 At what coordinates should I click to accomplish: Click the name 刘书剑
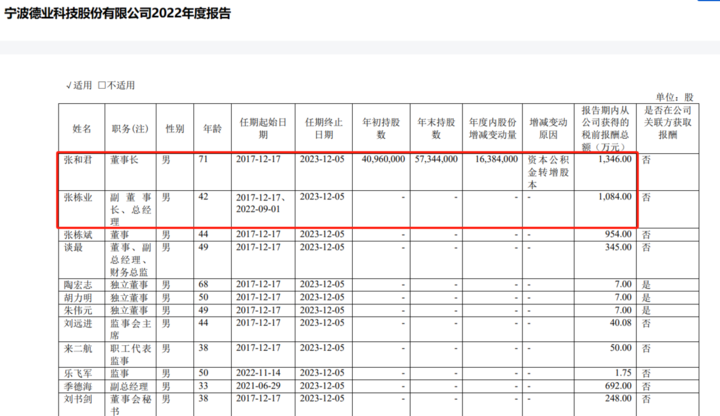click(x=78, y=399)
